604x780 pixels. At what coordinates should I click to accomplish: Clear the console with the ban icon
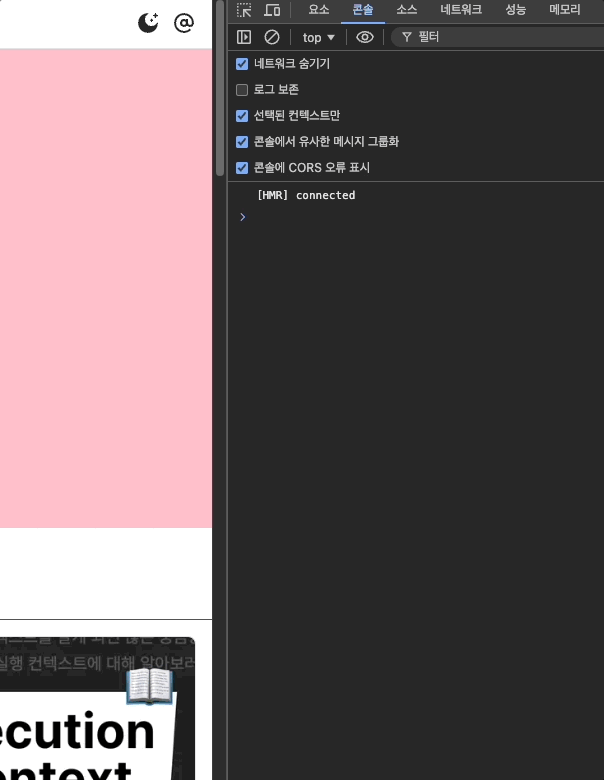coord(272,37)
